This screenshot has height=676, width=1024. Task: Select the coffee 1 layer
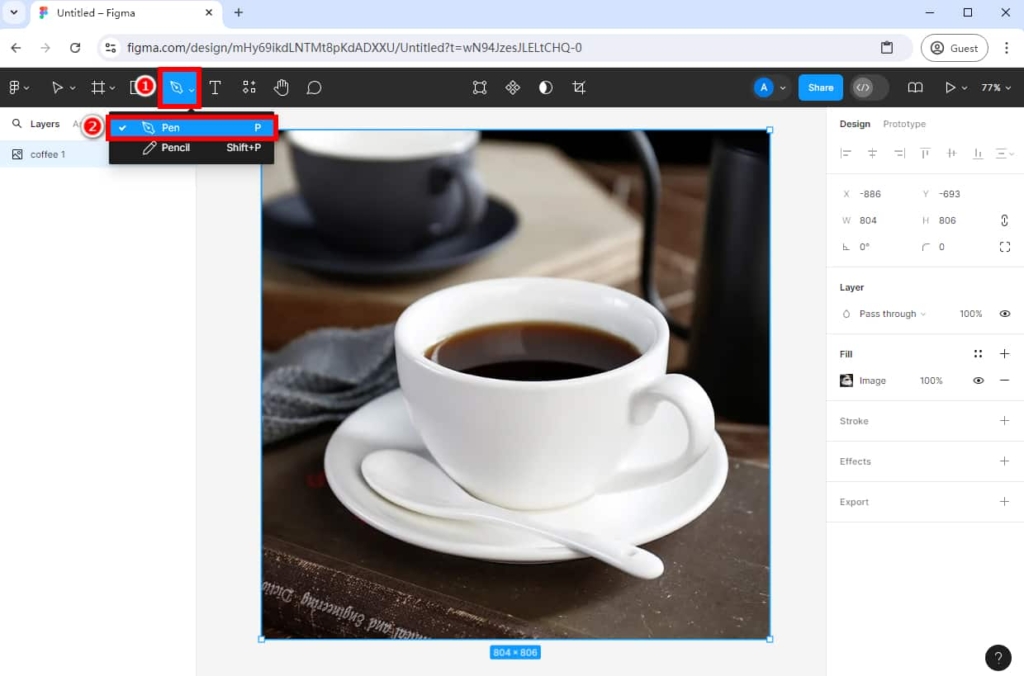coord(50,154)
